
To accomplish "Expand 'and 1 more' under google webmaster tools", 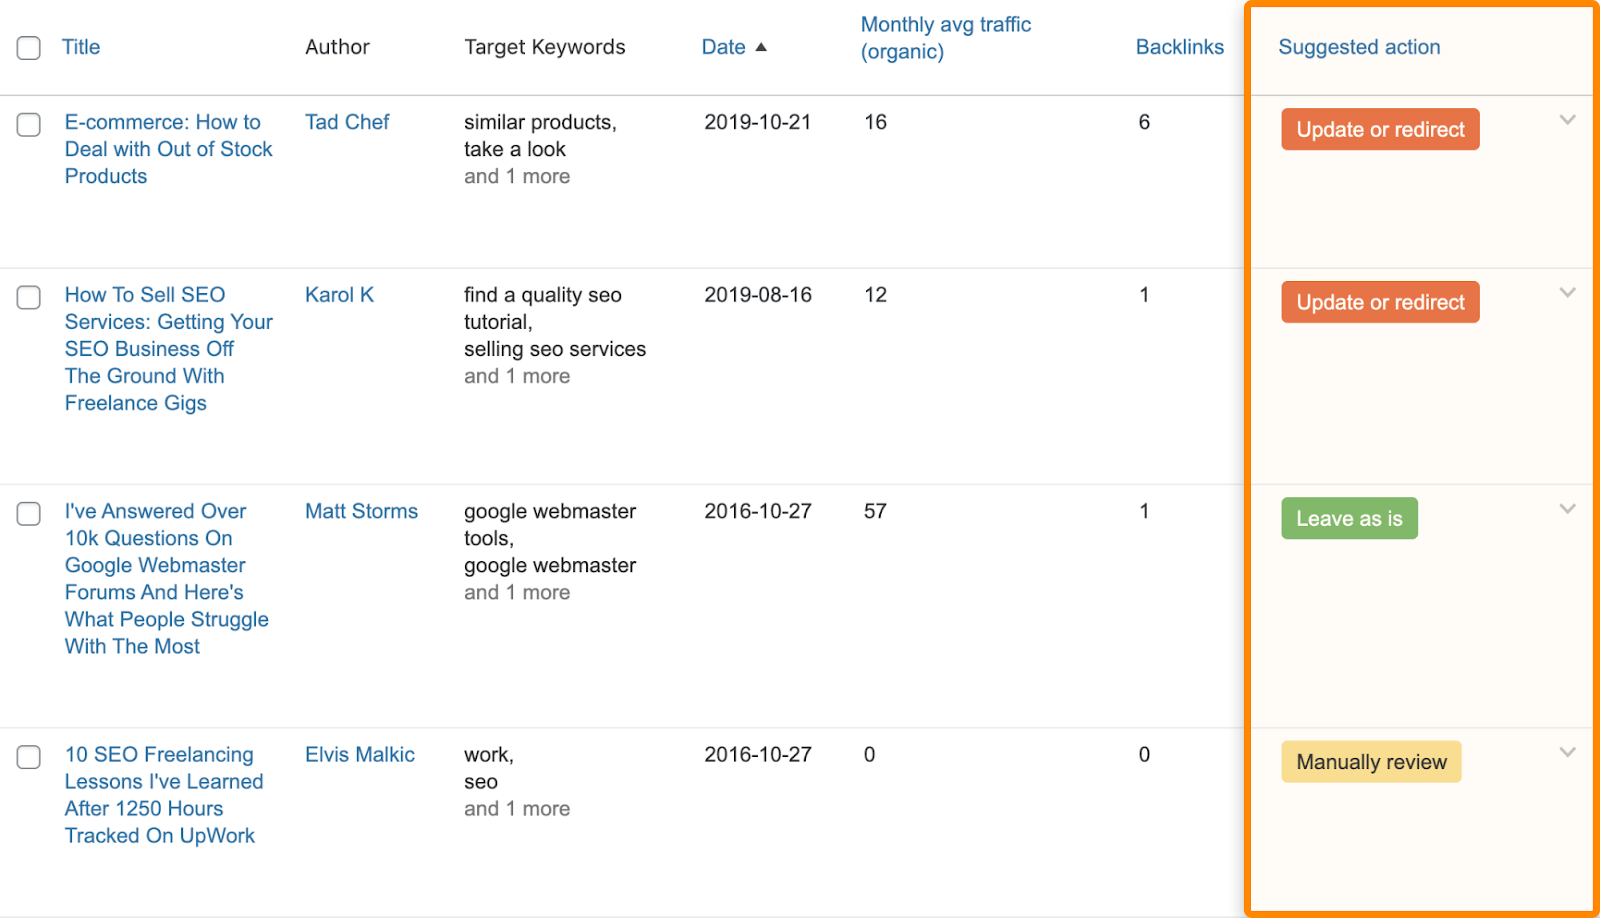I will (516, 592).
